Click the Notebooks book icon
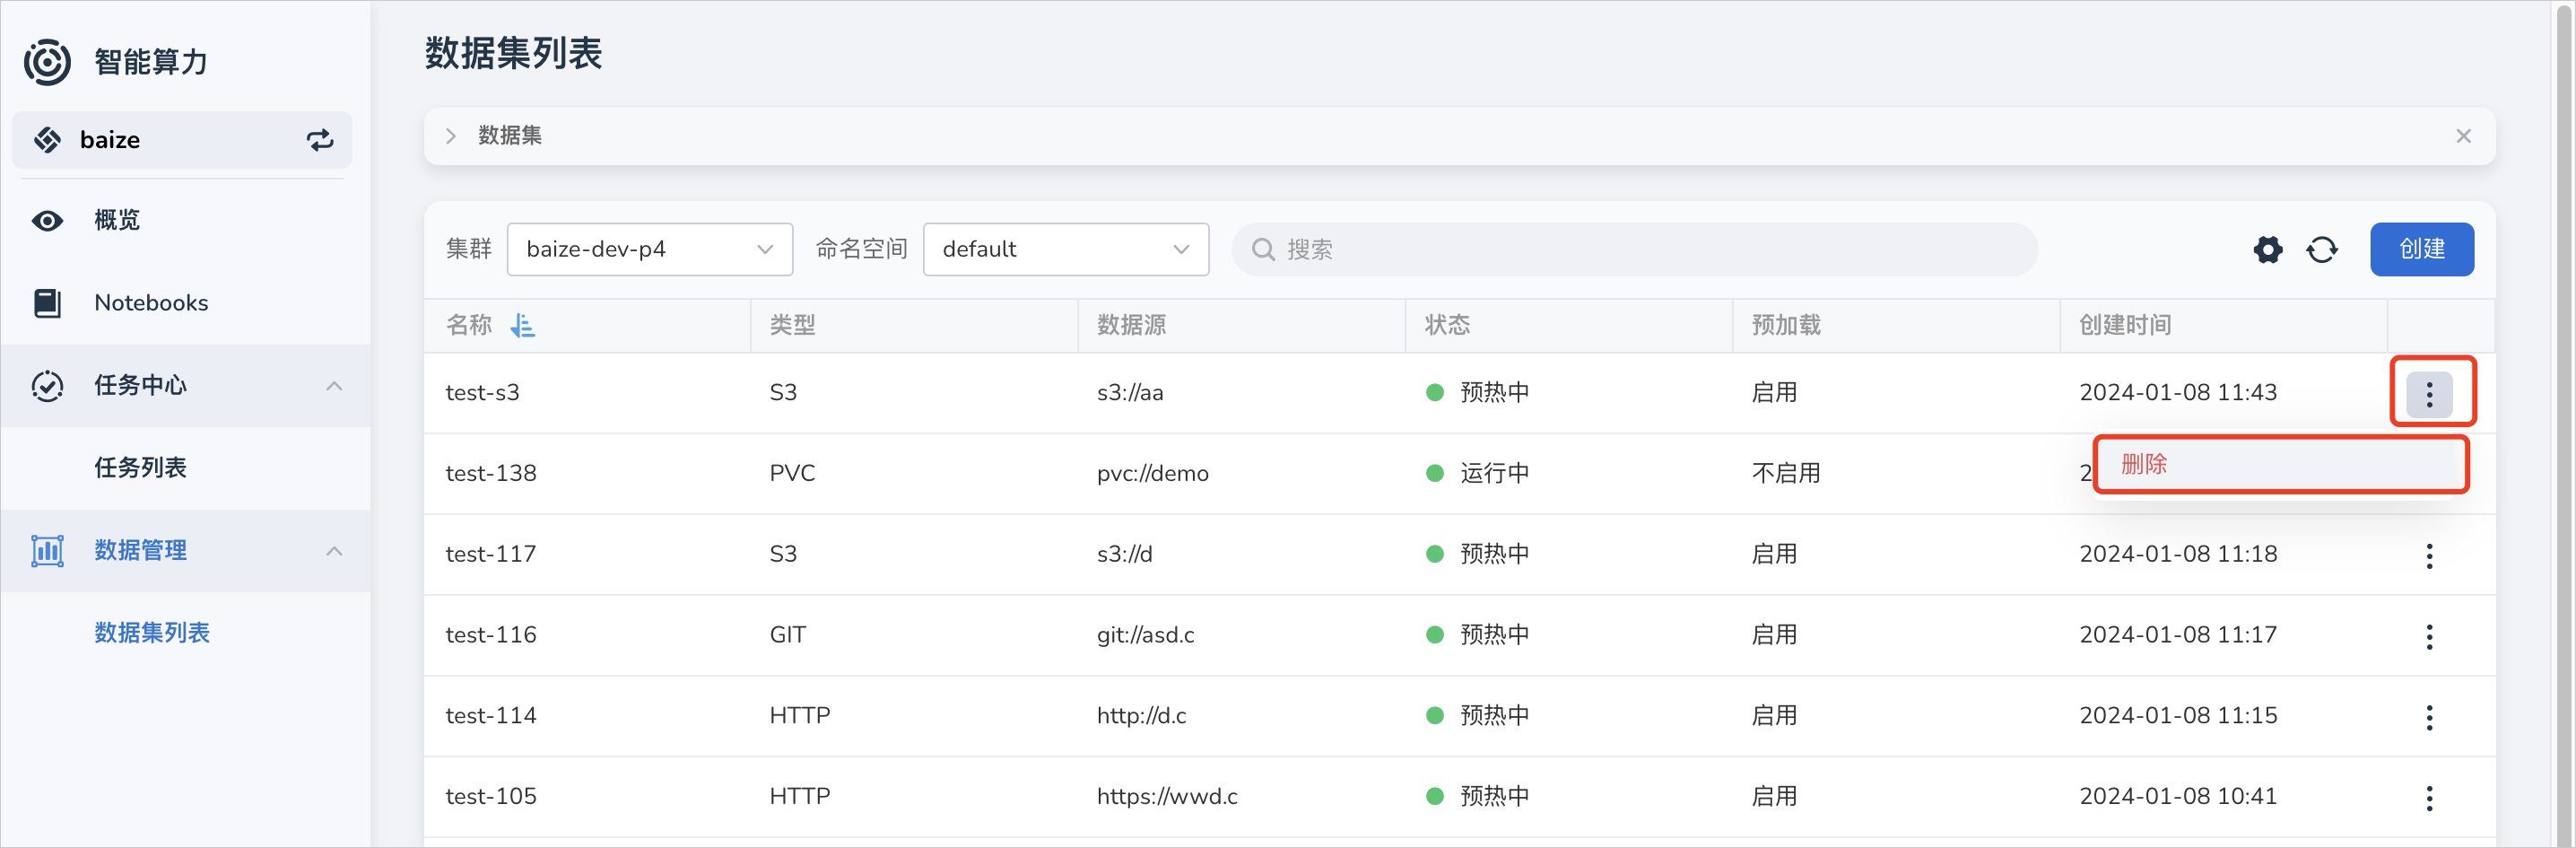This screenshot has height=848, width=2576. [x=47, y=303]
